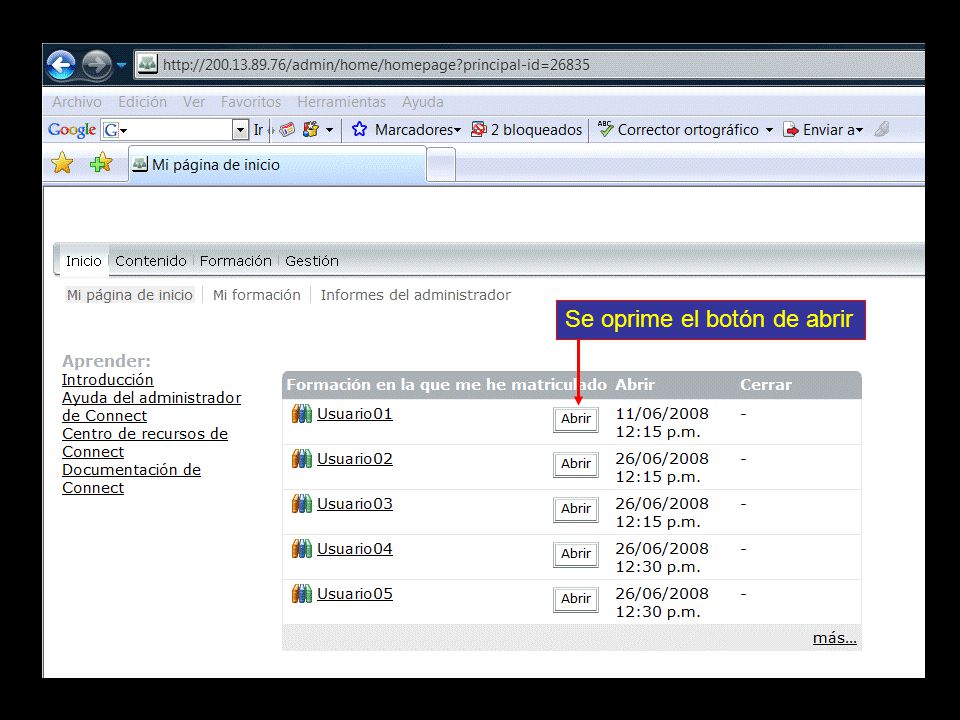Switch to the Formación navigation tab
Screen dimensions: 960x720
[236, 261]
